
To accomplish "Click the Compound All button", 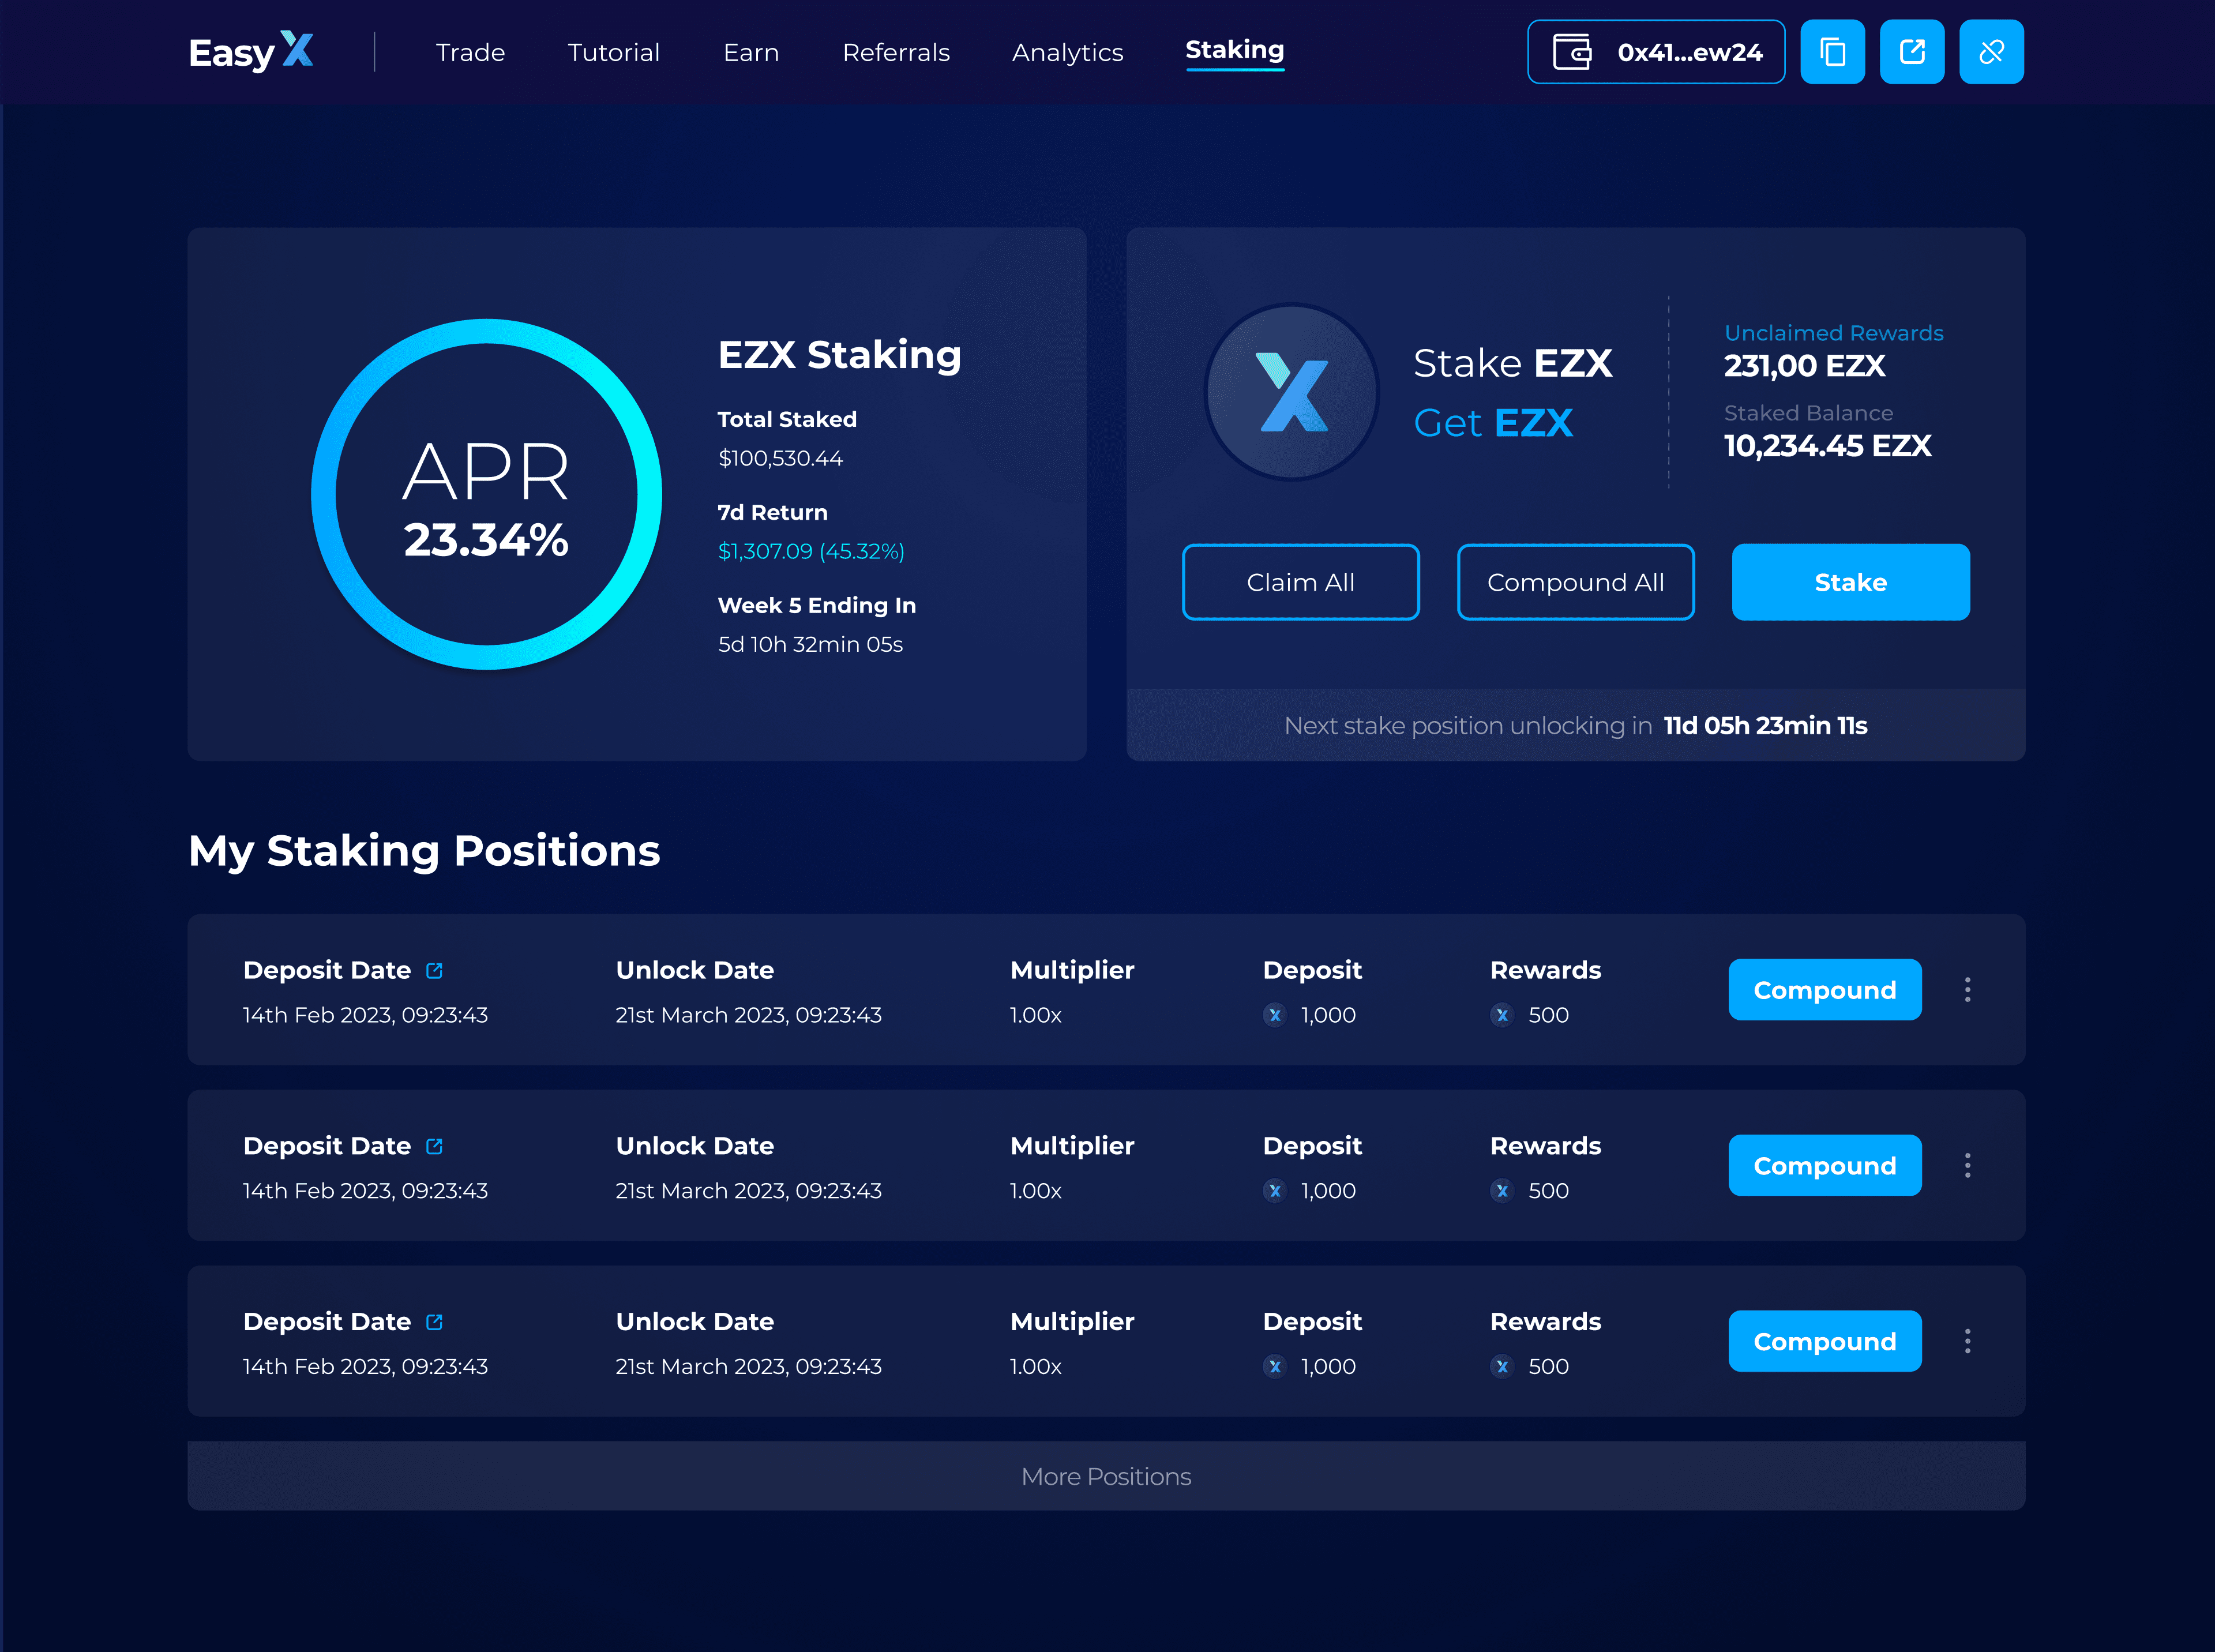I will point(1575,582).
